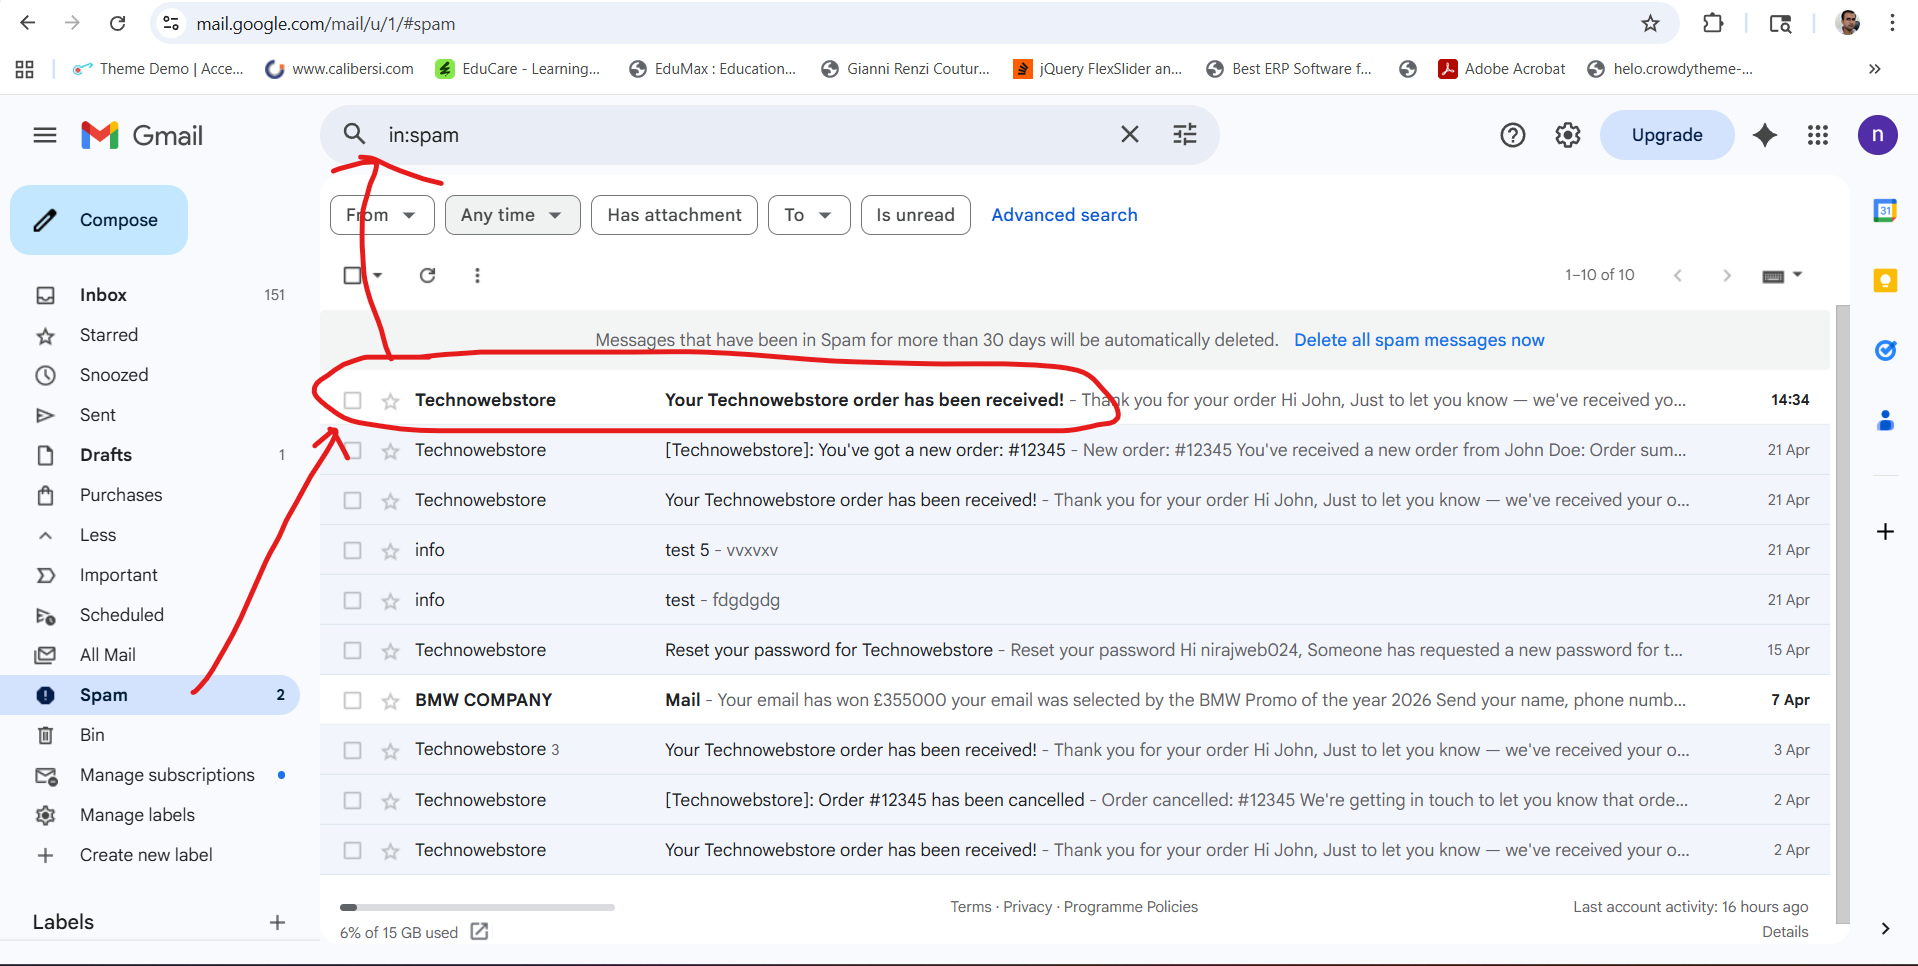This screenshot has height=966, width=1918.
Task: Click Delete all spam messages now
Action: point(1418,340)
